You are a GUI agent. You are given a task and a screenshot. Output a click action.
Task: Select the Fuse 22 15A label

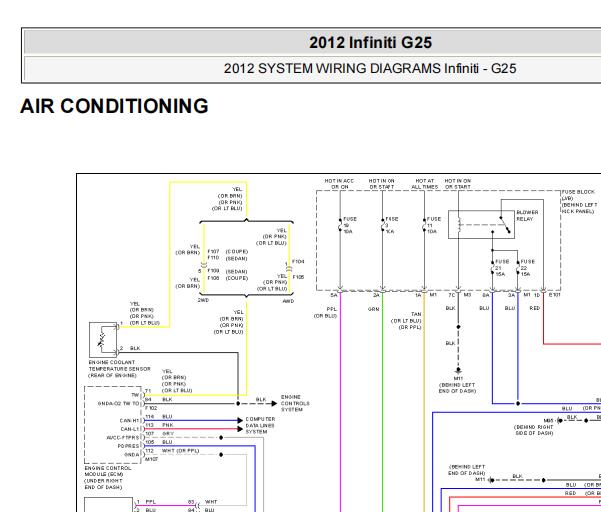[527, 268]
